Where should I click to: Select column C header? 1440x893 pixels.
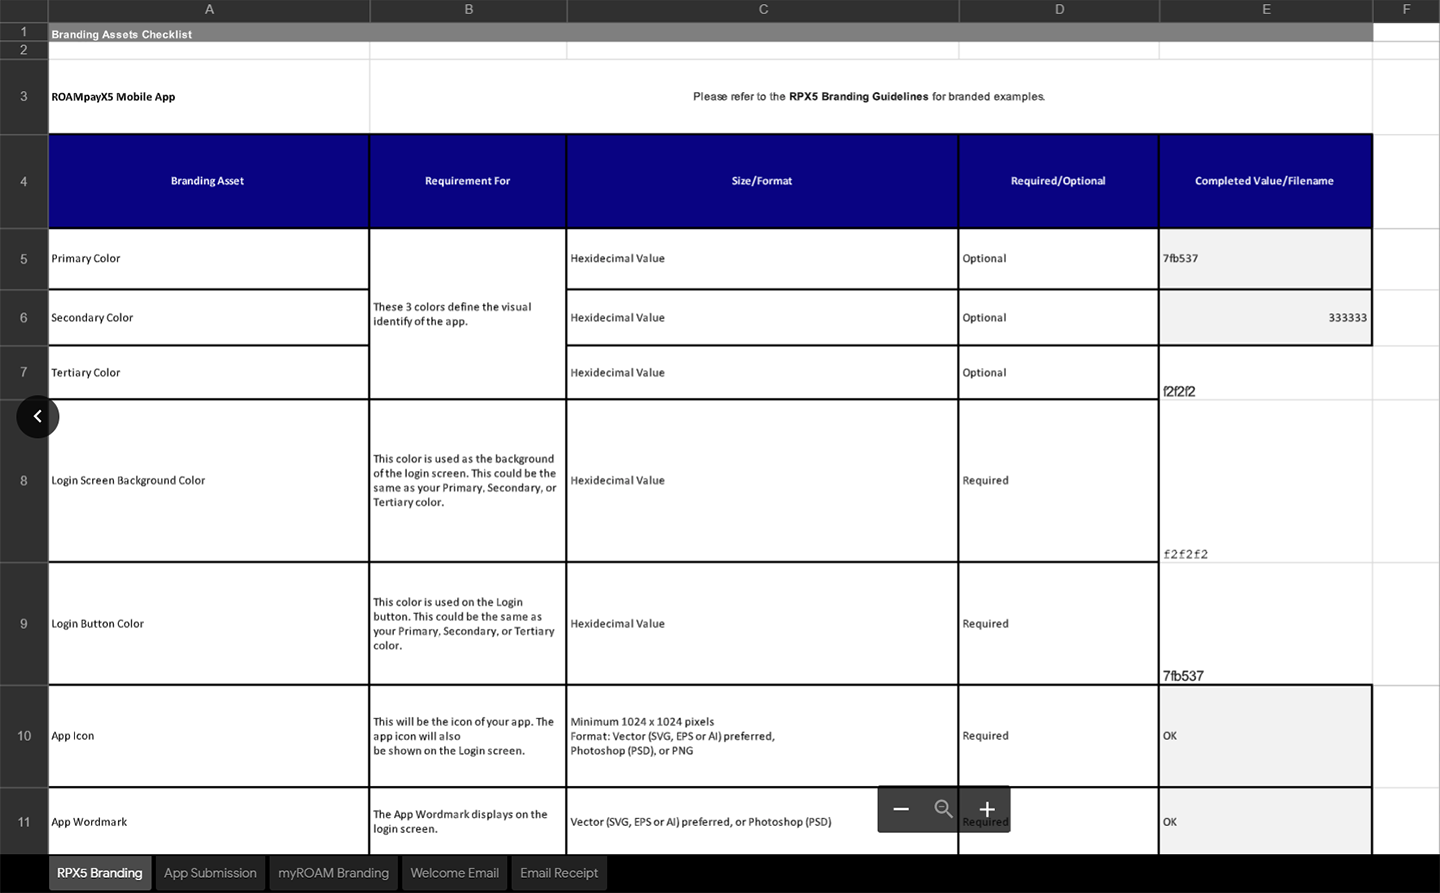click(x=763, y=10)
